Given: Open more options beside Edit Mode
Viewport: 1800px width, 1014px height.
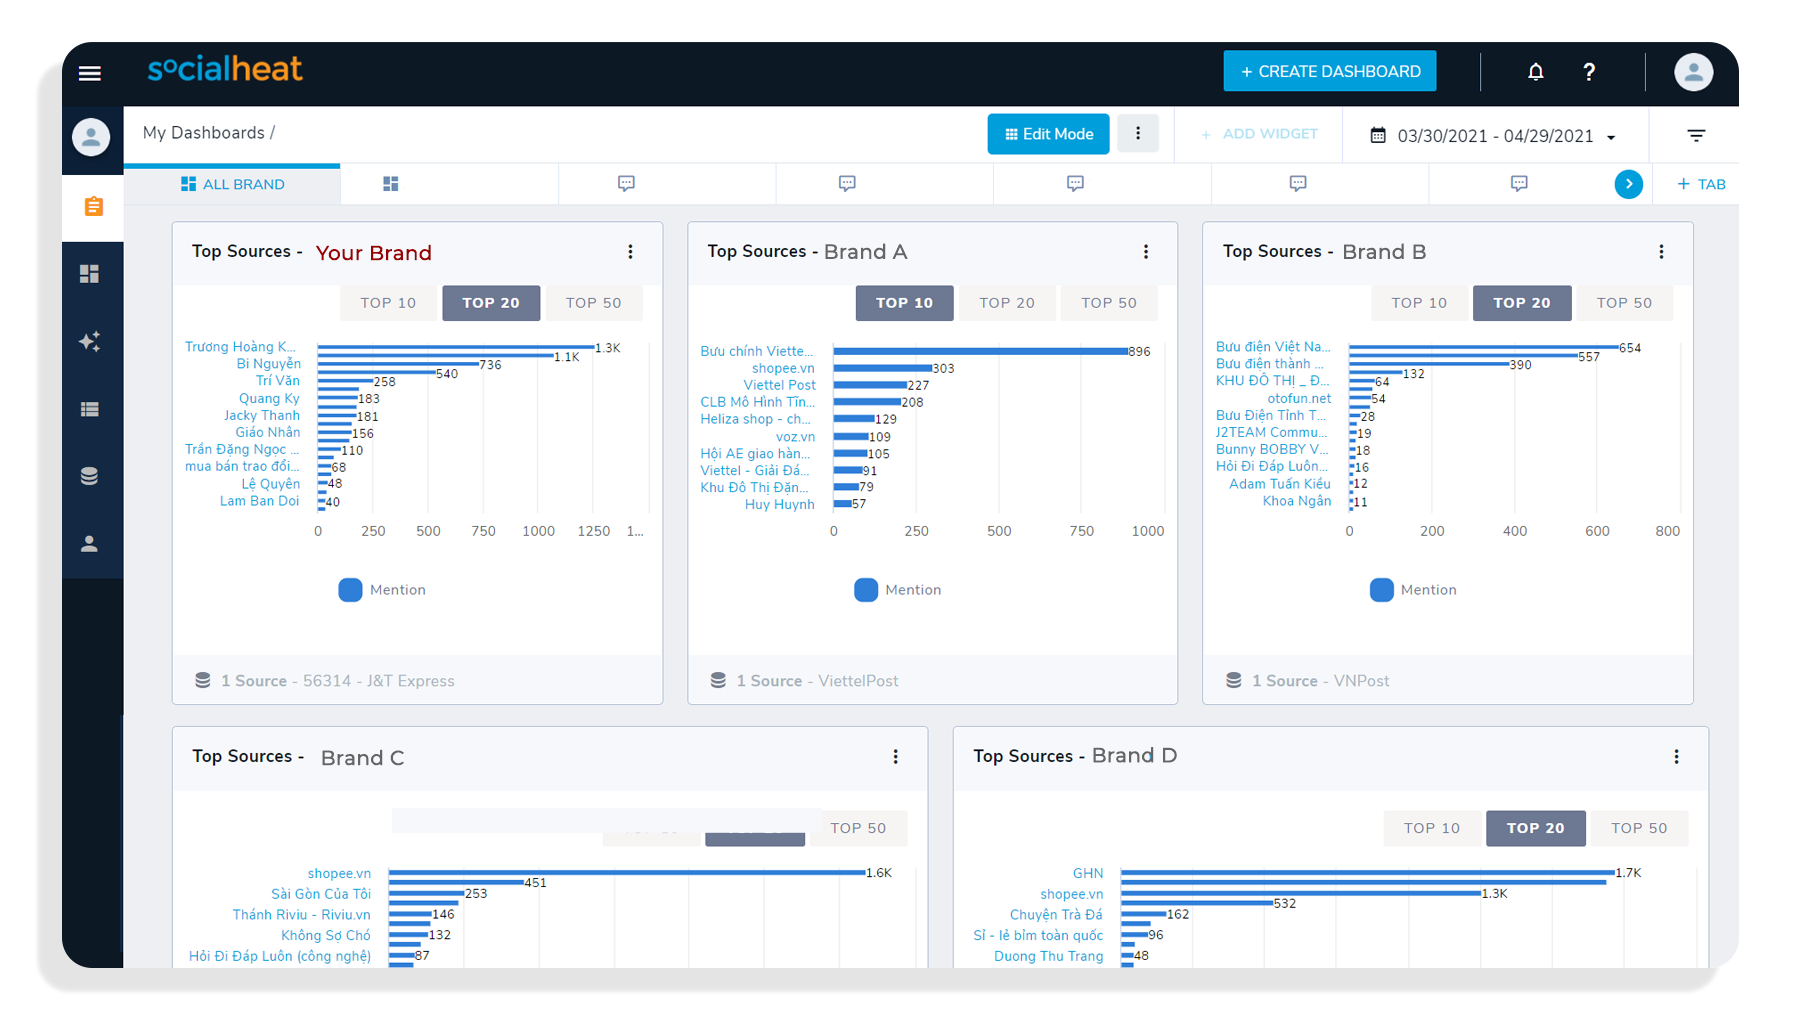Looking at the screenshot, I should 1137,134.
